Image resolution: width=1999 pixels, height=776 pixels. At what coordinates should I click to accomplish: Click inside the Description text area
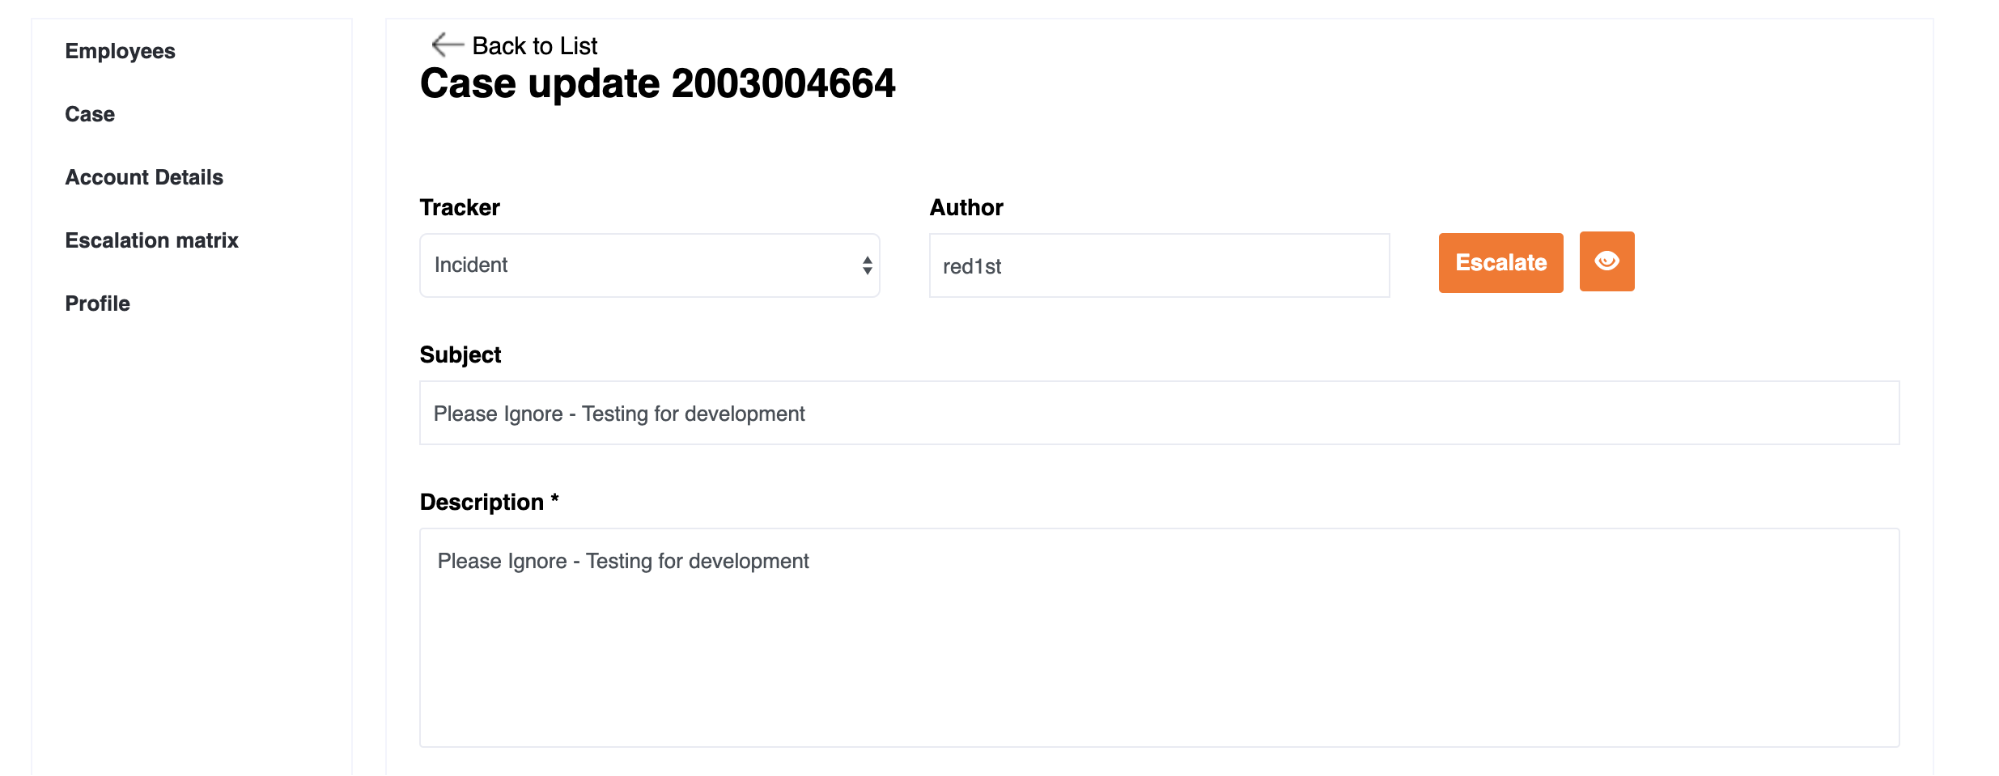(x=1158, y=660)
